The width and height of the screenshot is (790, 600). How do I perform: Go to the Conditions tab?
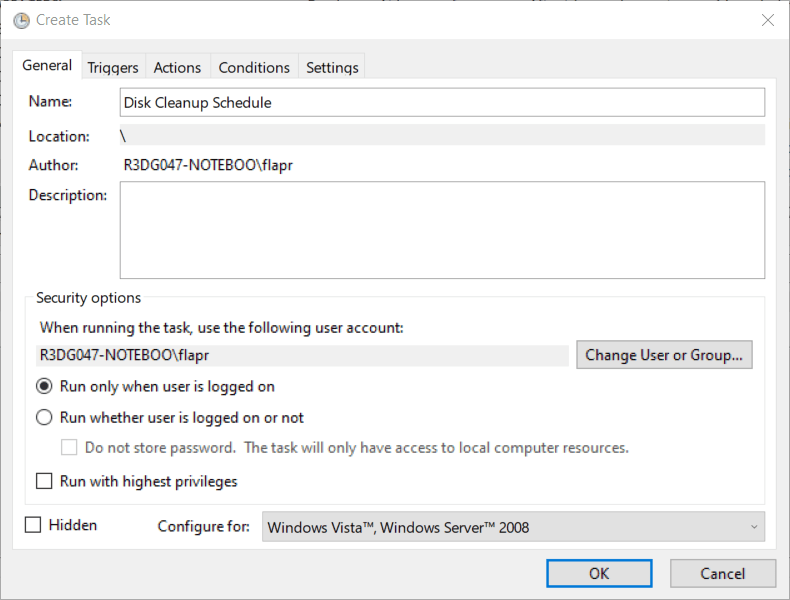click(254, 67)
